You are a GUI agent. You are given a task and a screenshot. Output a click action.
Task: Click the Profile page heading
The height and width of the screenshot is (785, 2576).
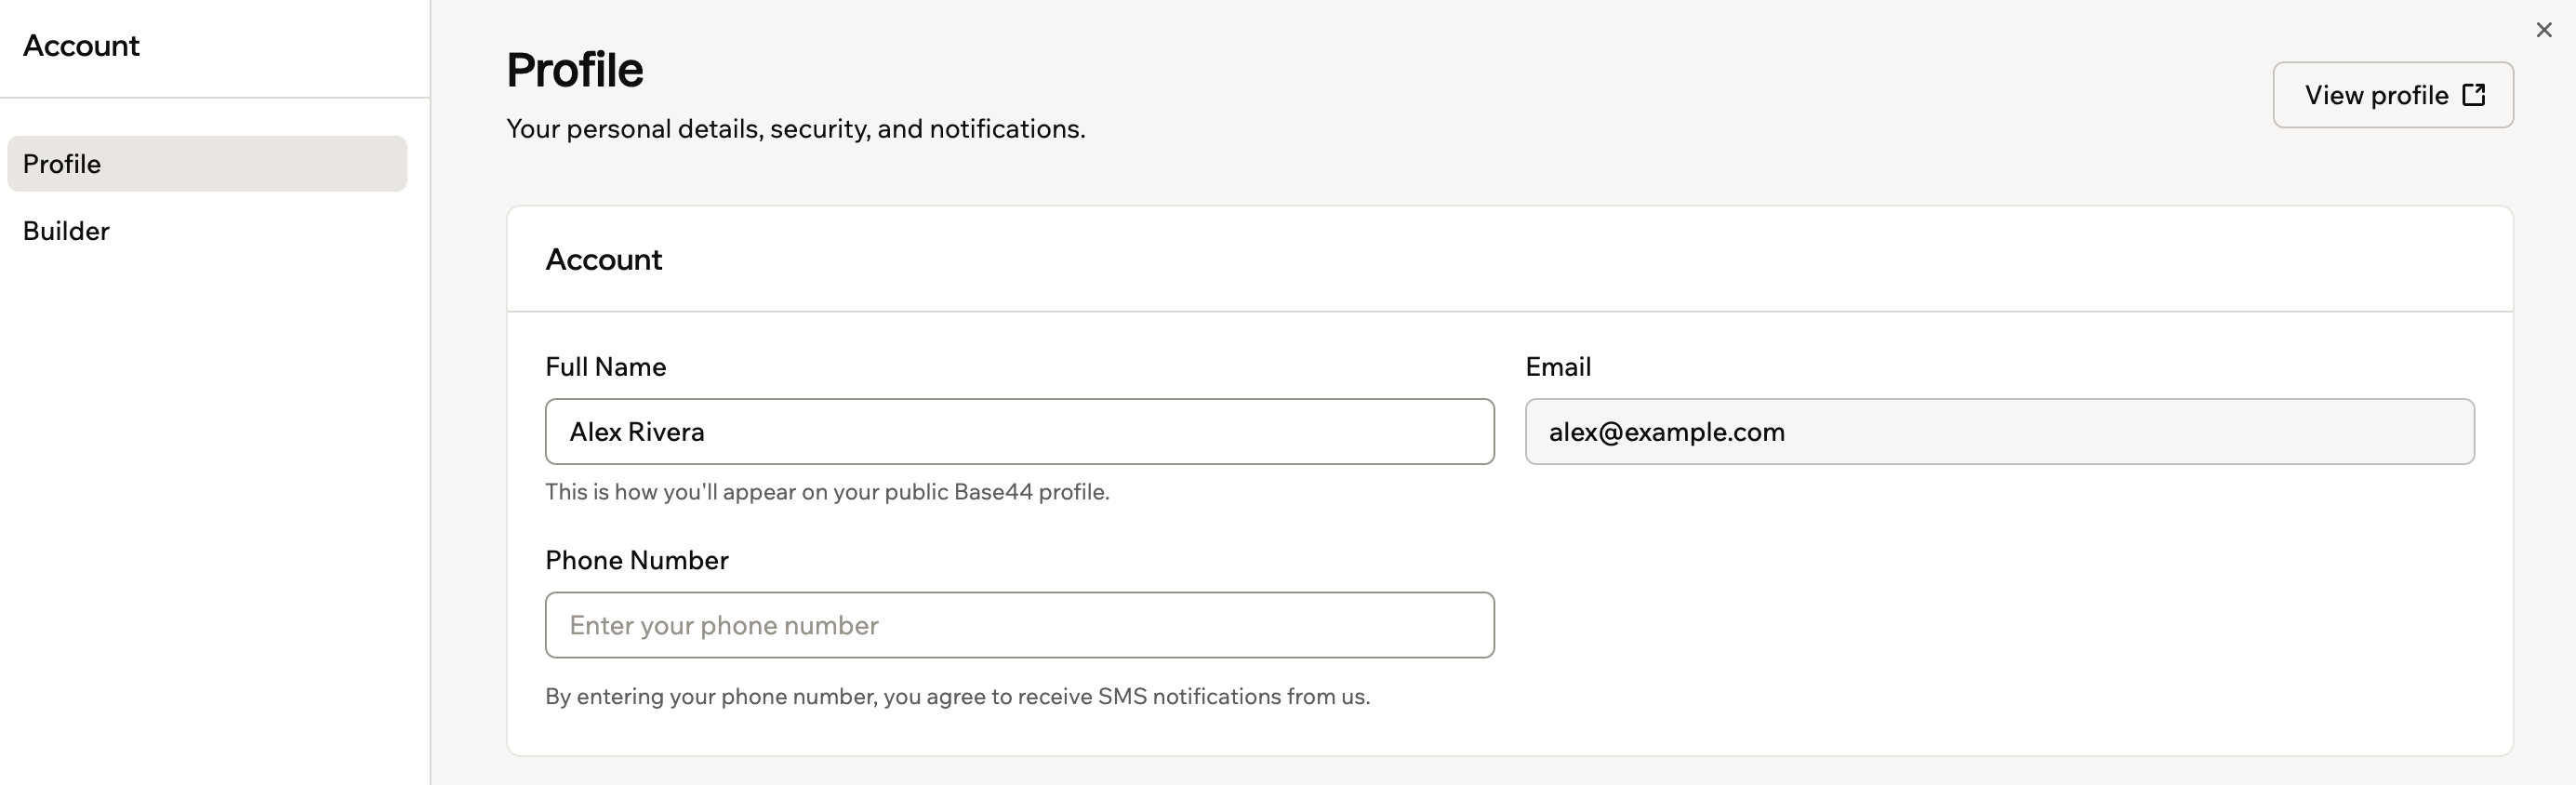click(x=575, y=70)
